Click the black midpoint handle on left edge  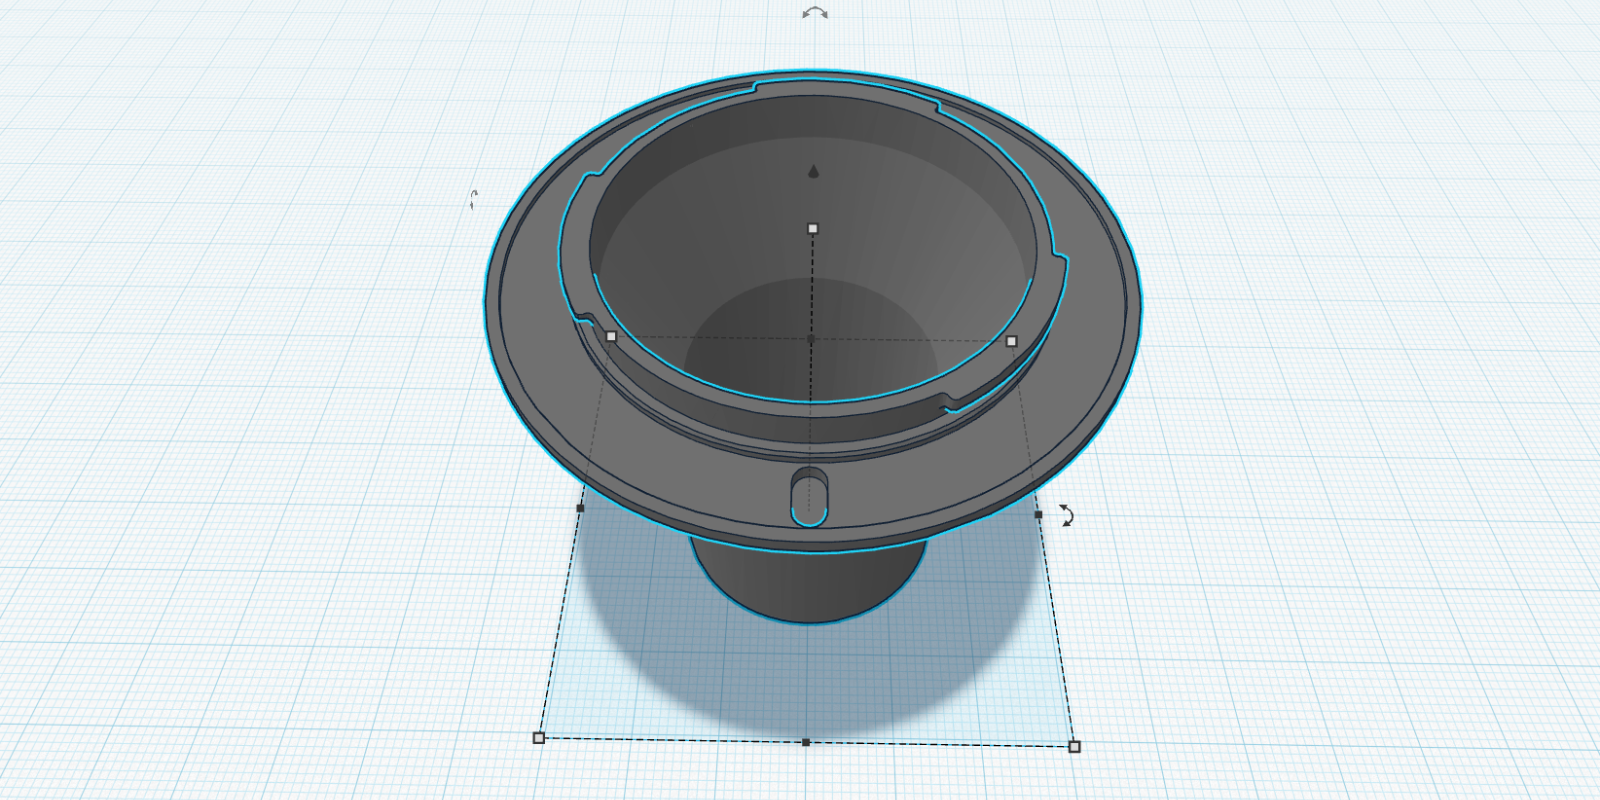580,508
